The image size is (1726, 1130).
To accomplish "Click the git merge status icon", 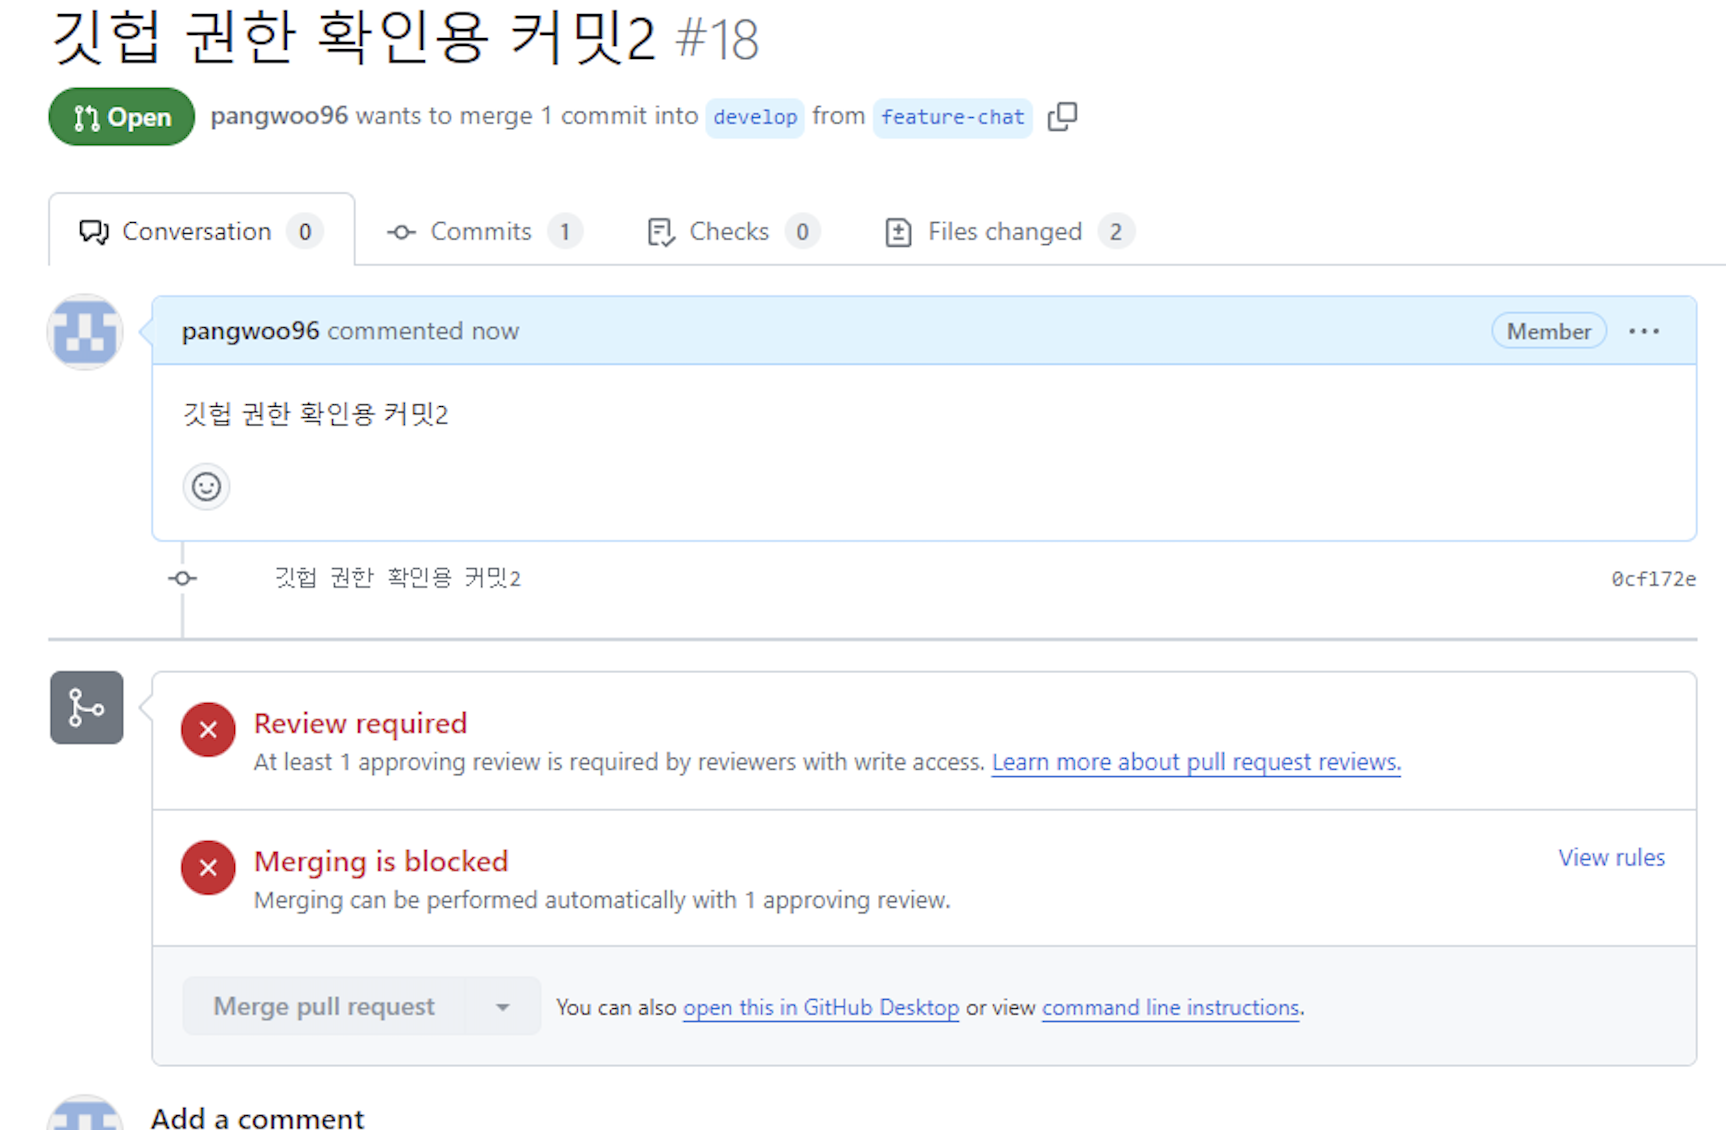I will (87, 707).
